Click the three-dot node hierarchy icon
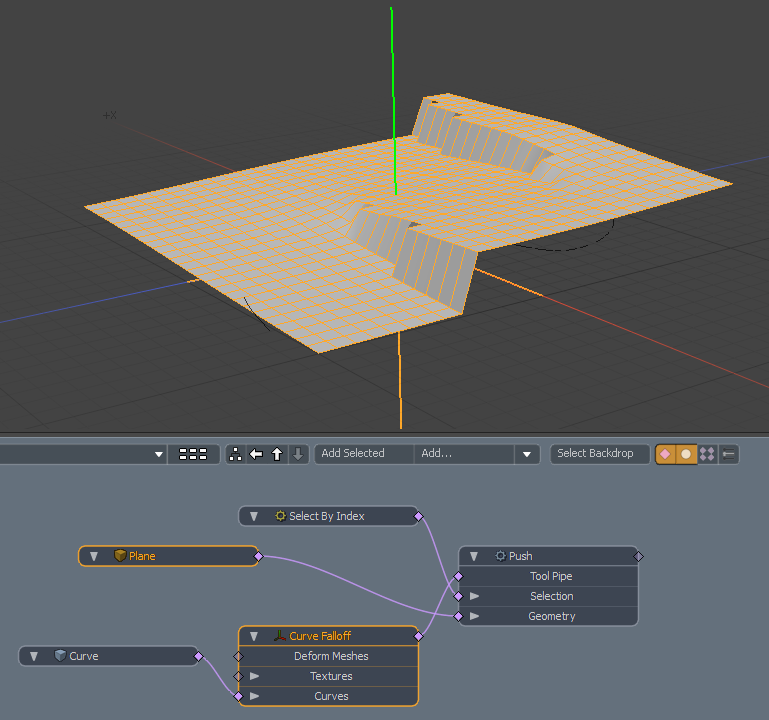The width and height of the screenshot is (769, 720). pos(236,454)
